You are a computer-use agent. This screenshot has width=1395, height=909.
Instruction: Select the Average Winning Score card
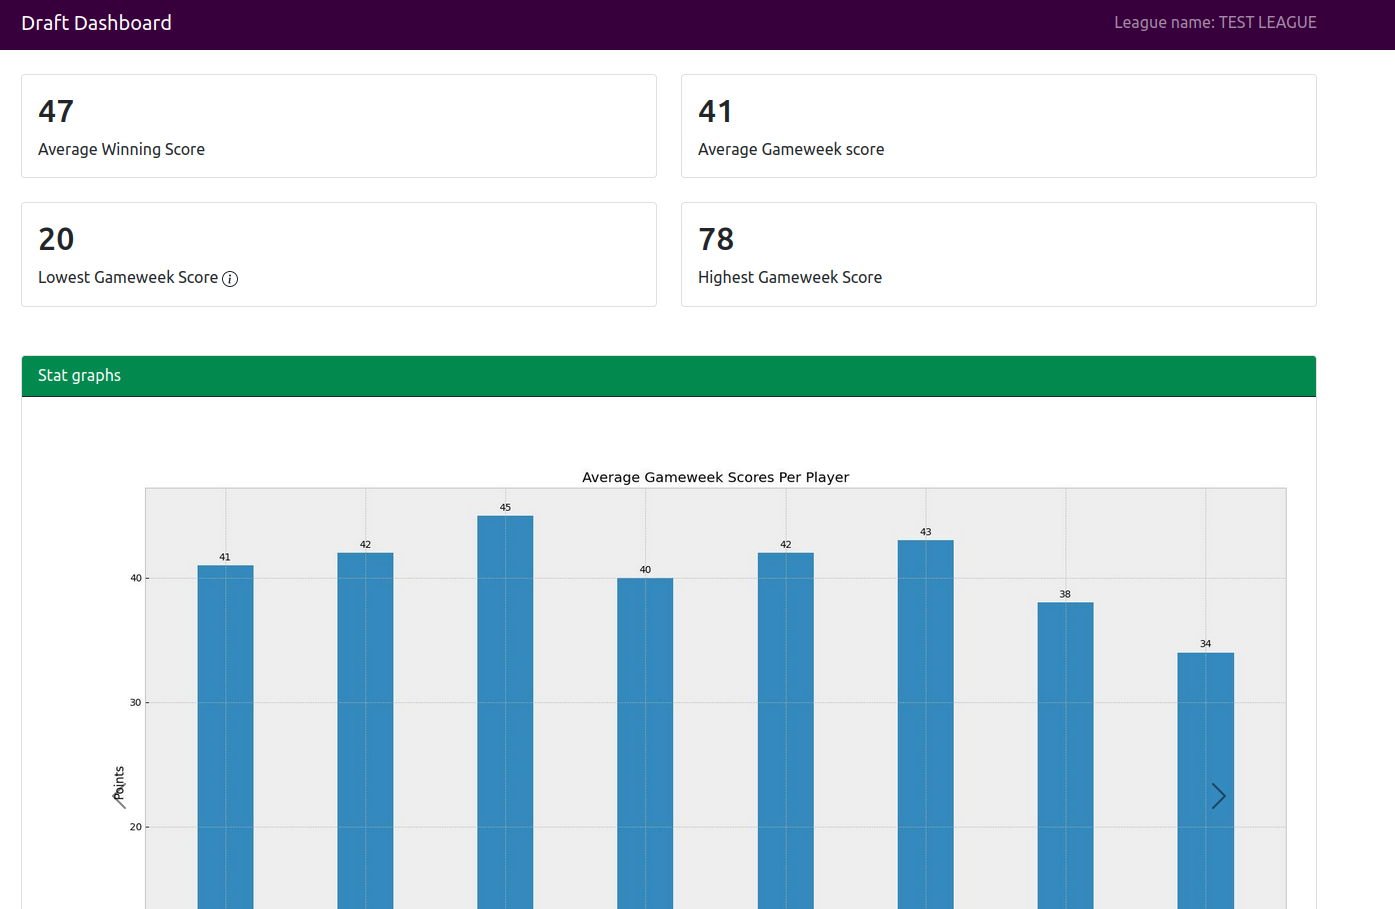(338, 126)
